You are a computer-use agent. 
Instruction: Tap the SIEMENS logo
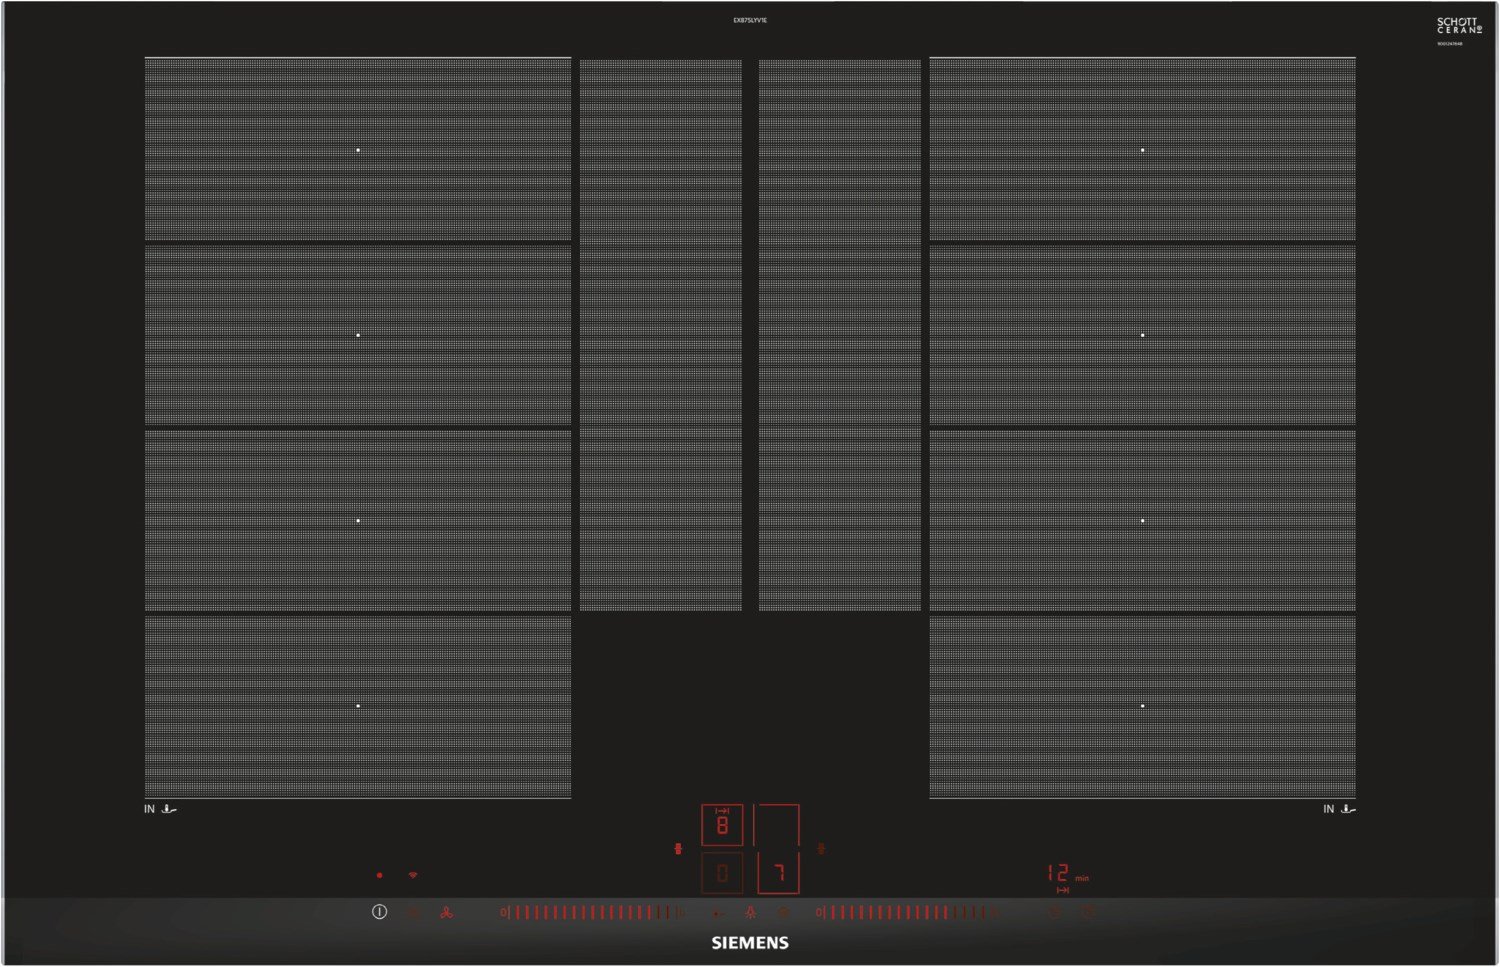point(750,943)
